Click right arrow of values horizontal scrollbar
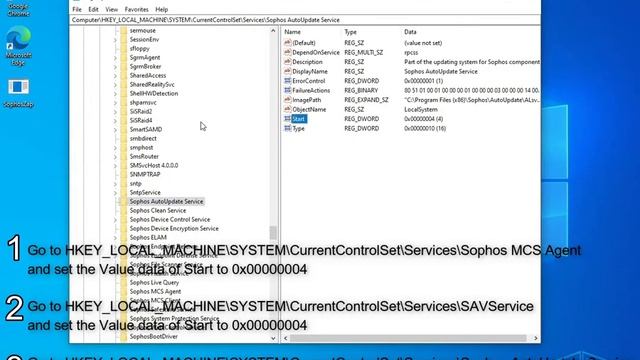Screen dimensions: 640x360 536,338
